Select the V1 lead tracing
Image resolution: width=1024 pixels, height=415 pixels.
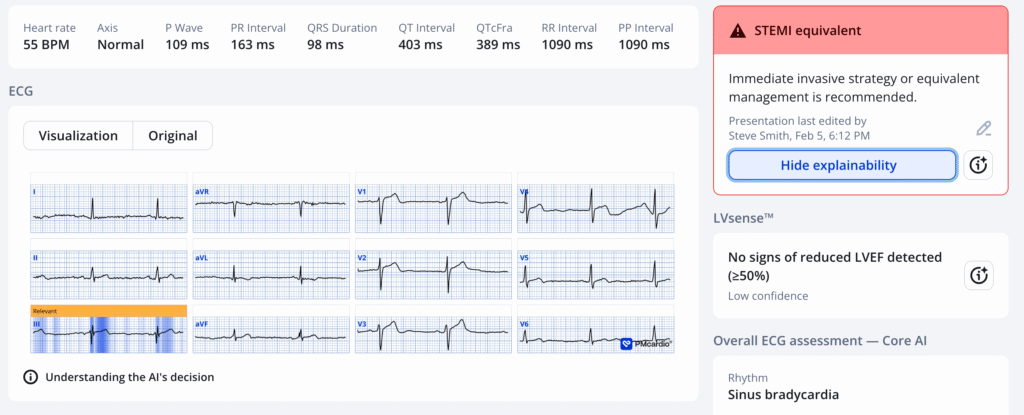click(x=433, y=206)
